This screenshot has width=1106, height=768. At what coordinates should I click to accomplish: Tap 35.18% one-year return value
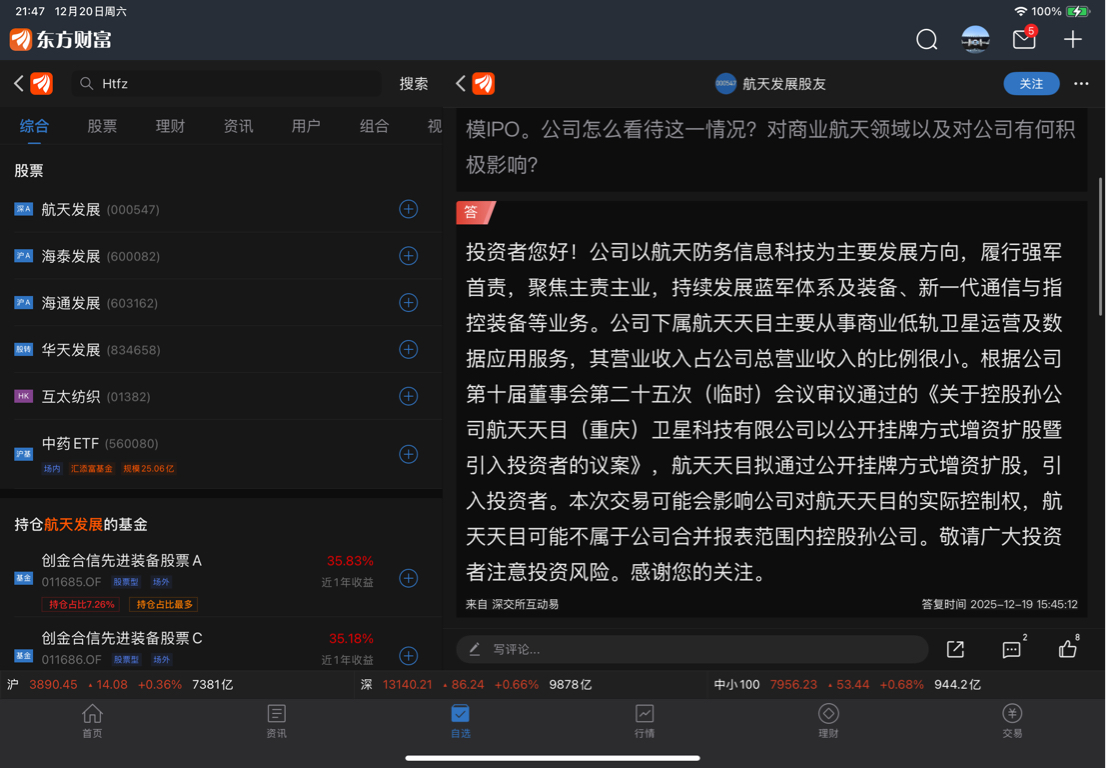[351, 639]
